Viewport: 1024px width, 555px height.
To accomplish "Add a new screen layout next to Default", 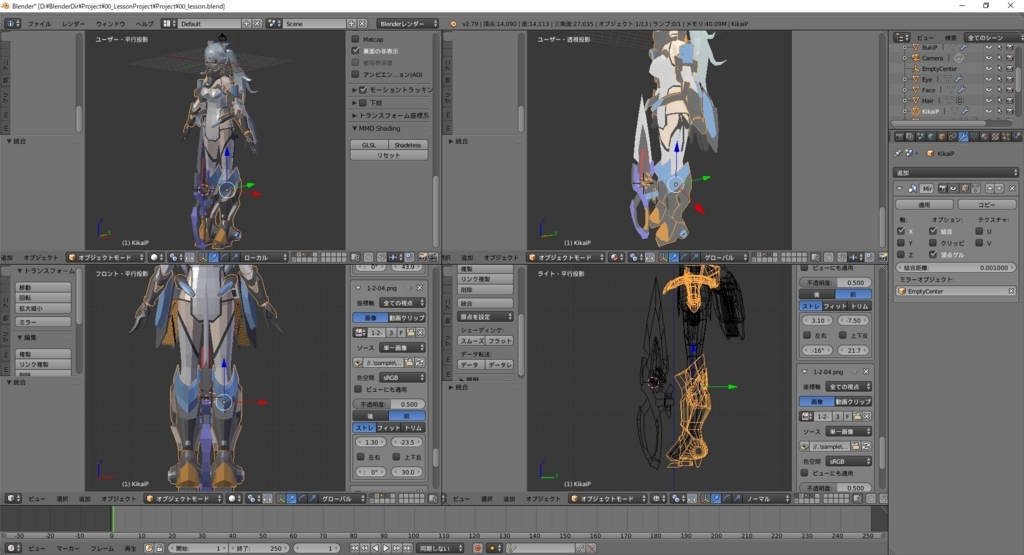I will 246,24.
